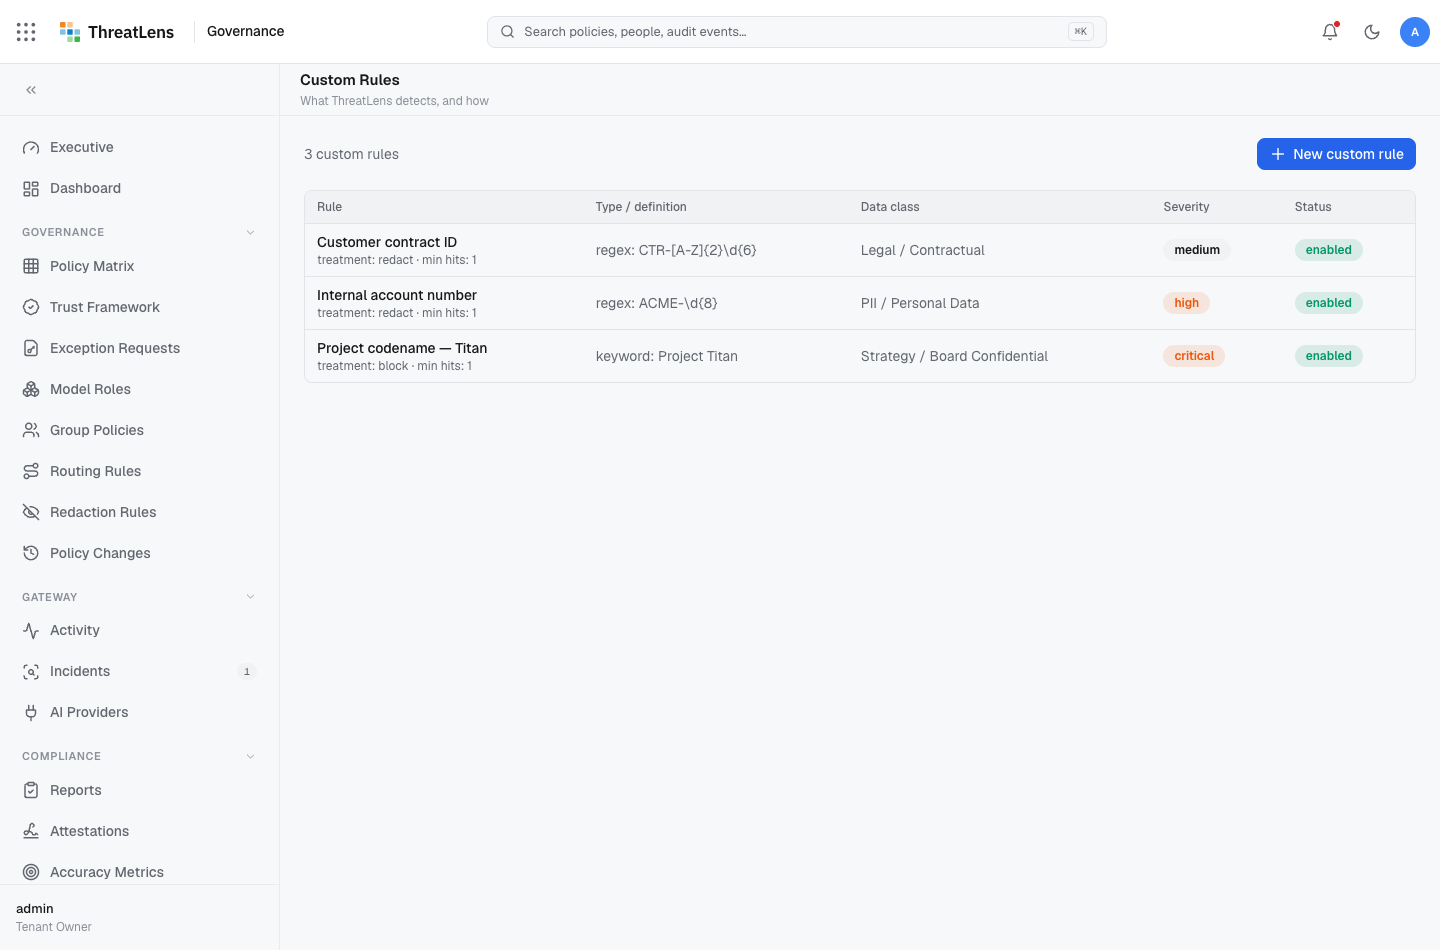Click regex CTR-[A-Z]{2}\d{6} definition

tap(676, 251)
